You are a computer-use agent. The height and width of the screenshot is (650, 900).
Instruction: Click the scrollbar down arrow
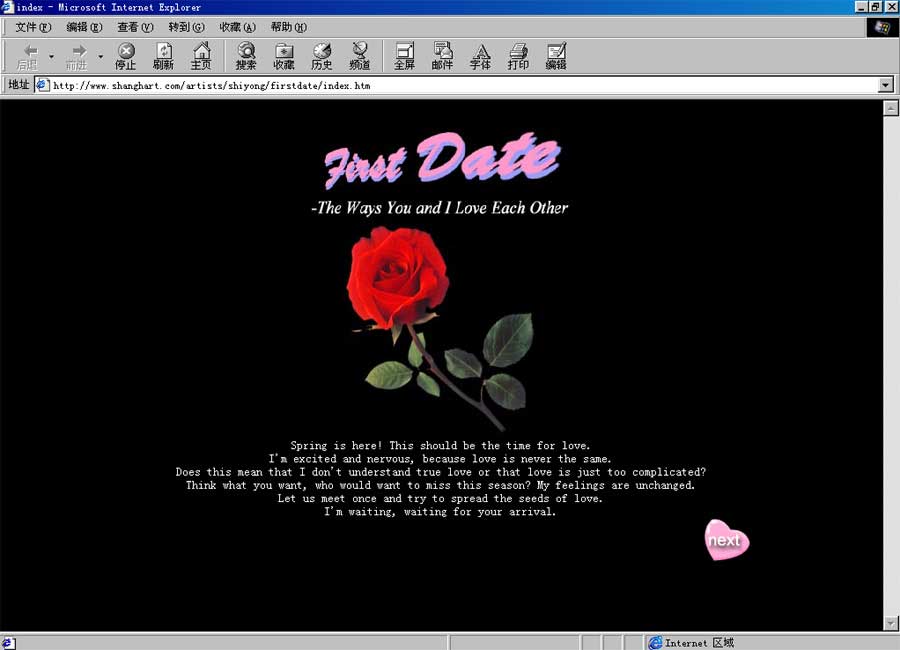click(891, 622)
